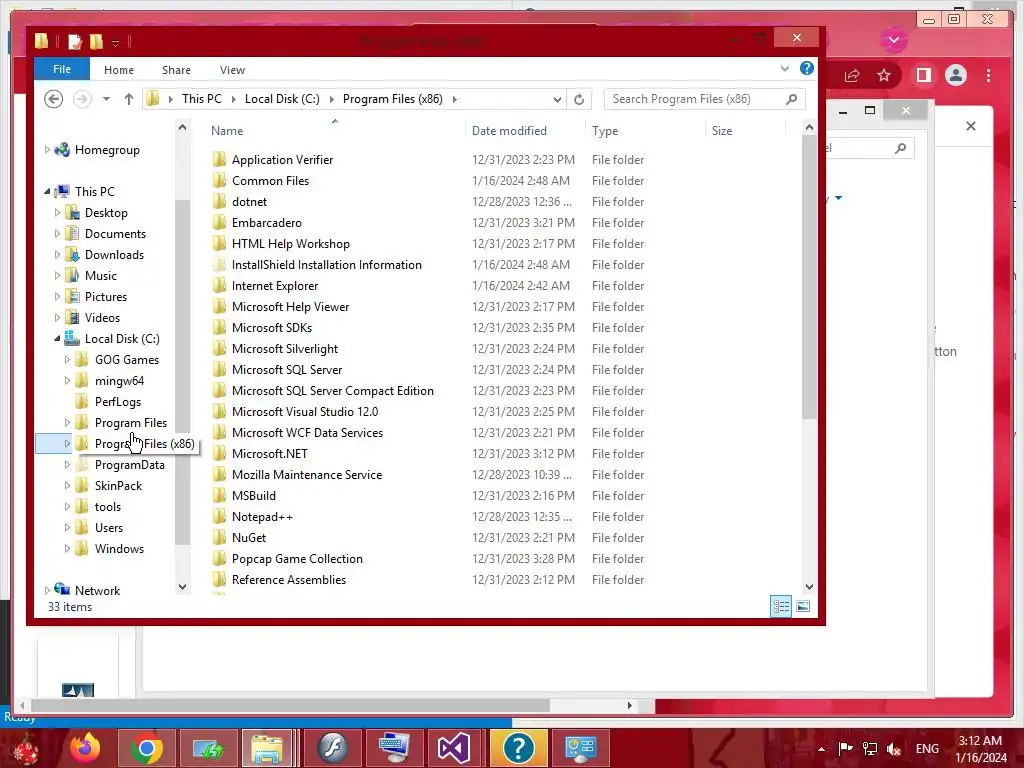The image size is (1024, 768).
Task: Open File Explorer taskbar icon
Action: click(x=267, y=748)
